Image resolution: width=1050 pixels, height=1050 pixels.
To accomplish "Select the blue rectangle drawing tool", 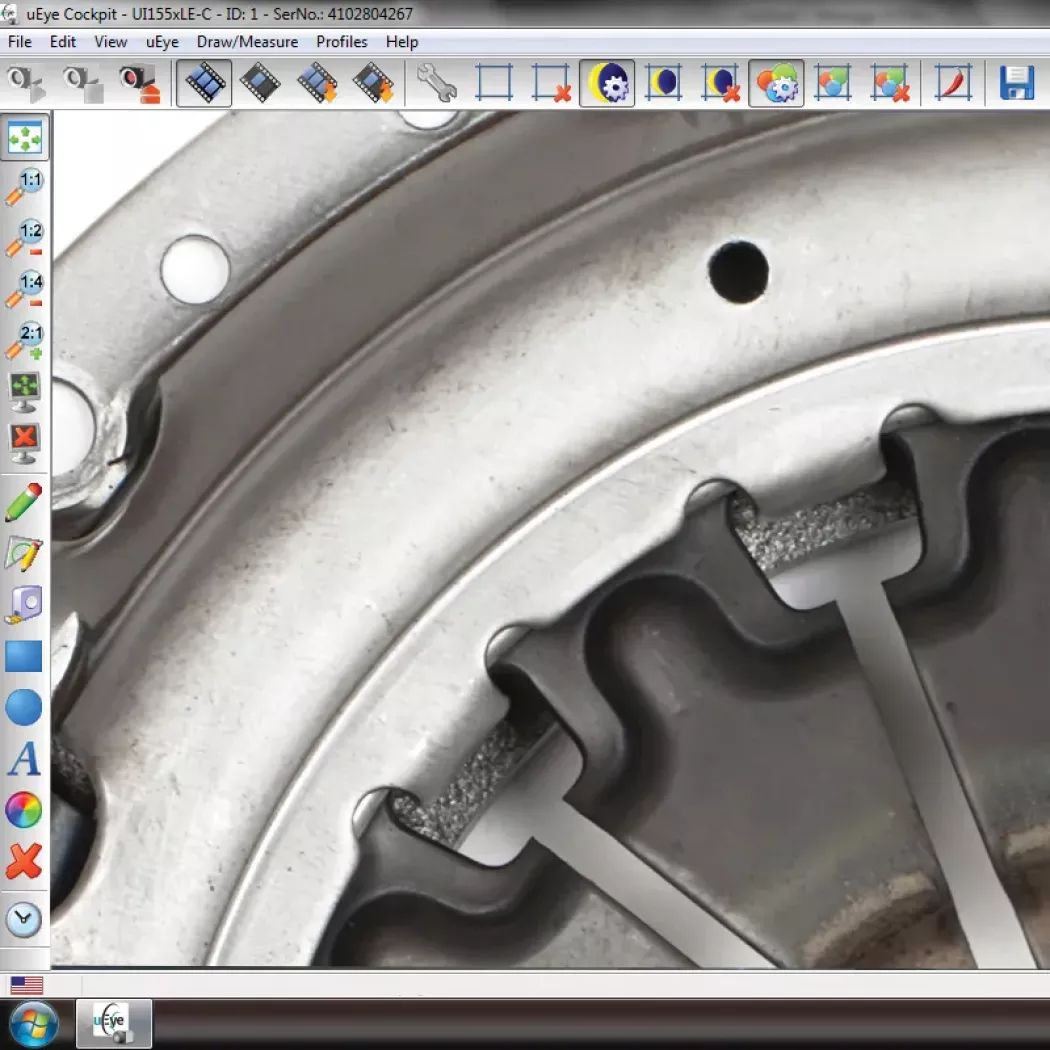I will coord(24,657).
